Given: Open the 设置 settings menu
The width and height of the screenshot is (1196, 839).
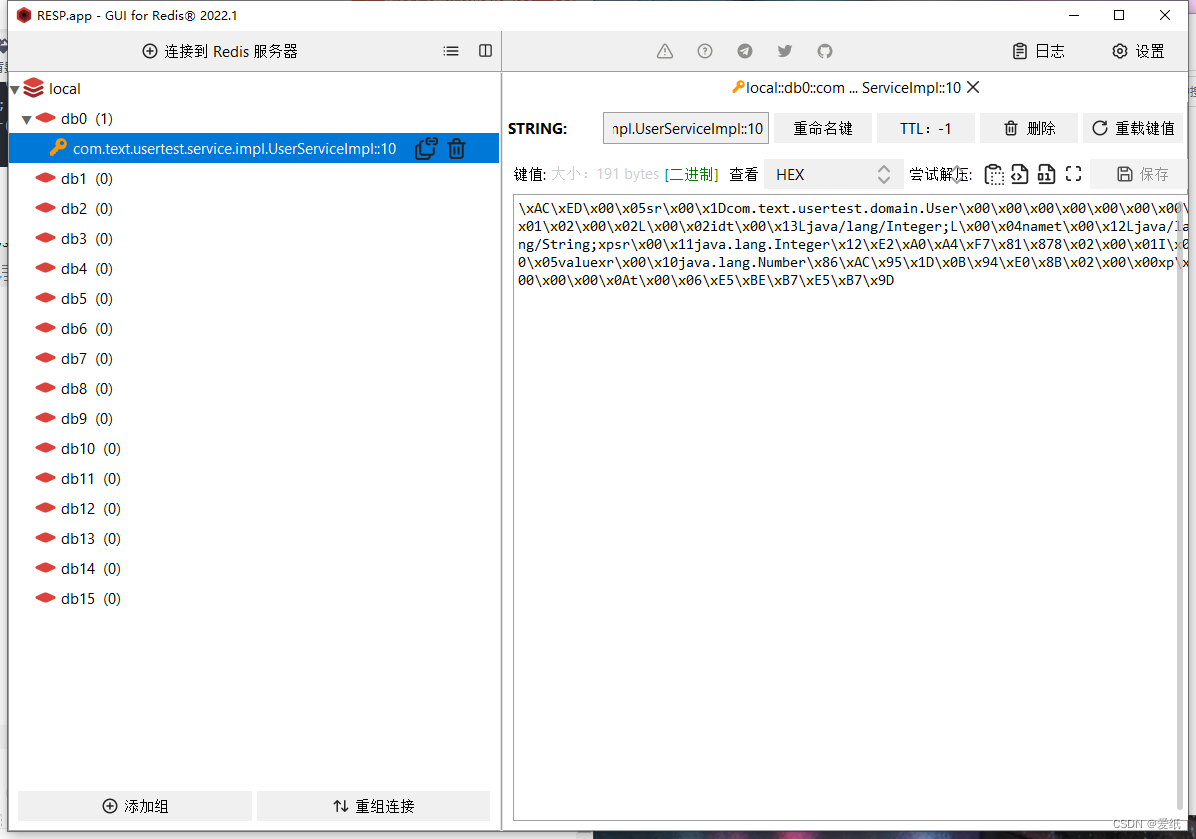Looking at the screenshot, I should (1138, 50).
